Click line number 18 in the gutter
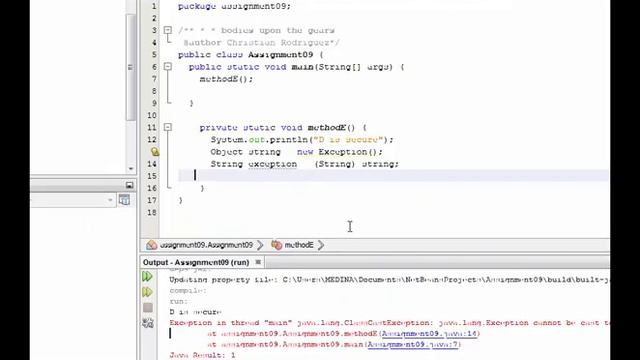640x360 pixels. pyautogui.click(x=152, y=212)
